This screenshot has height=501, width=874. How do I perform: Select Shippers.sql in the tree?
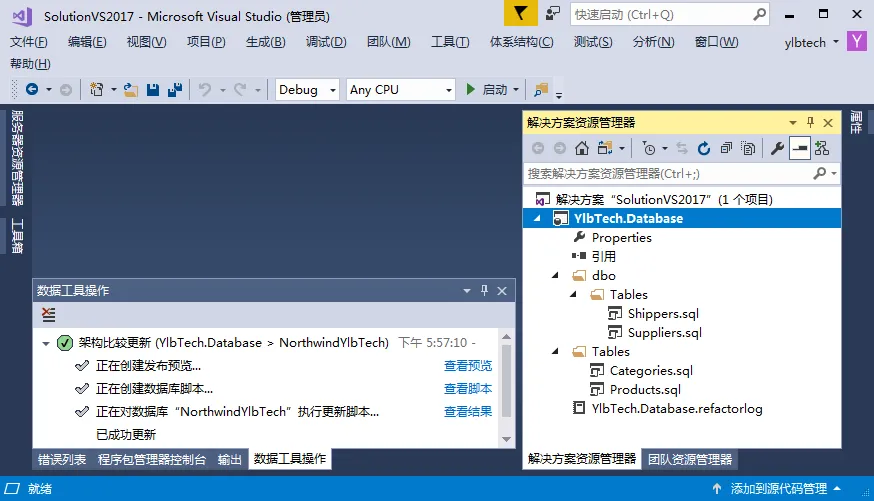click(x=663, y=314)
